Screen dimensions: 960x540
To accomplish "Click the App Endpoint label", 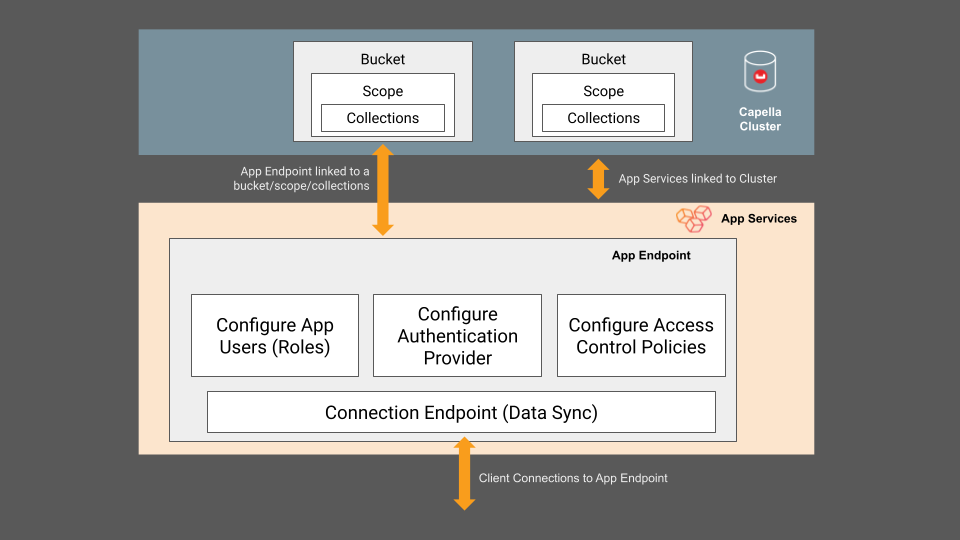I will tap(651, 255).
